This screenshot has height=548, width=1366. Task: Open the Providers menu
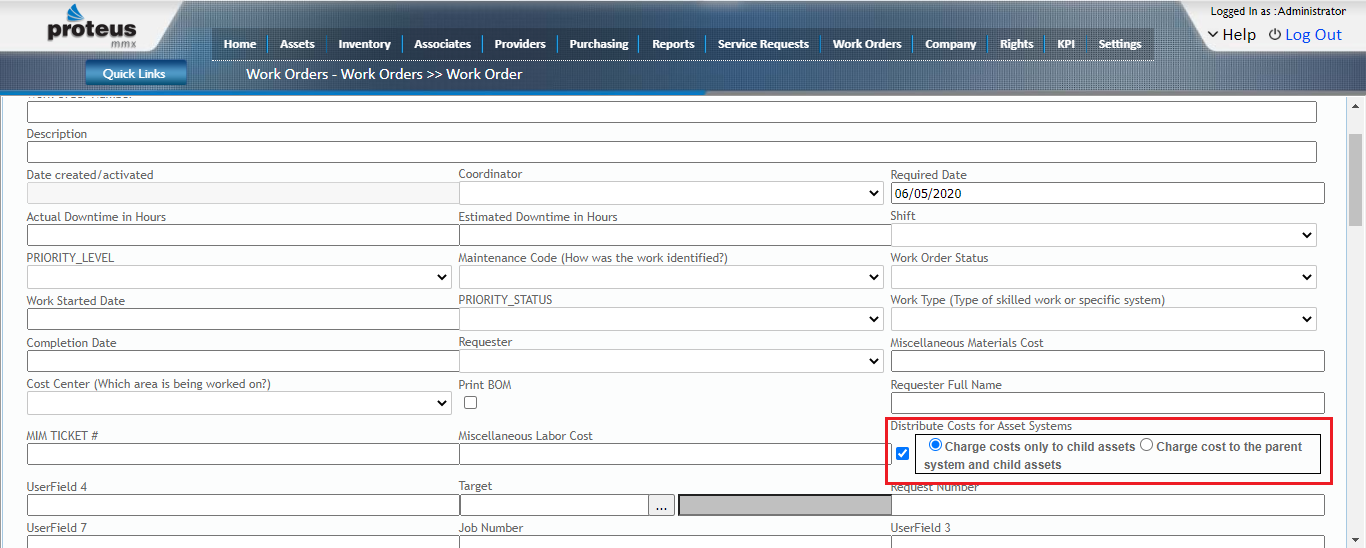pos(520,44)
